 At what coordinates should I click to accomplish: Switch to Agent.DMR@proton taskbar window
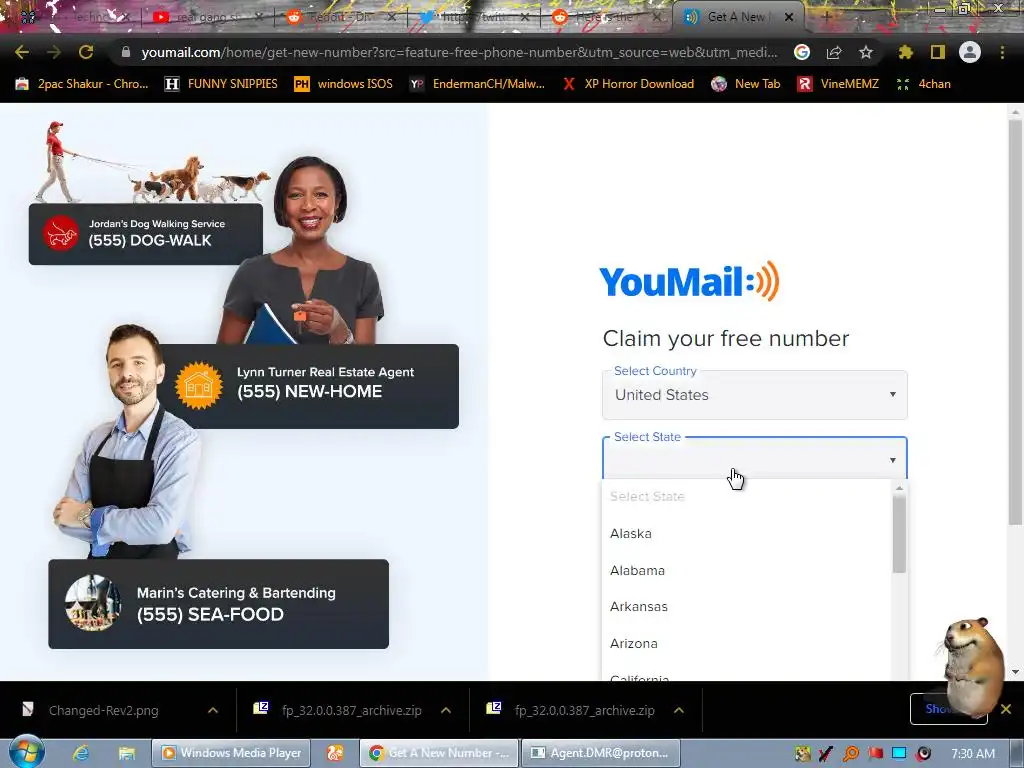pos(601,753)
